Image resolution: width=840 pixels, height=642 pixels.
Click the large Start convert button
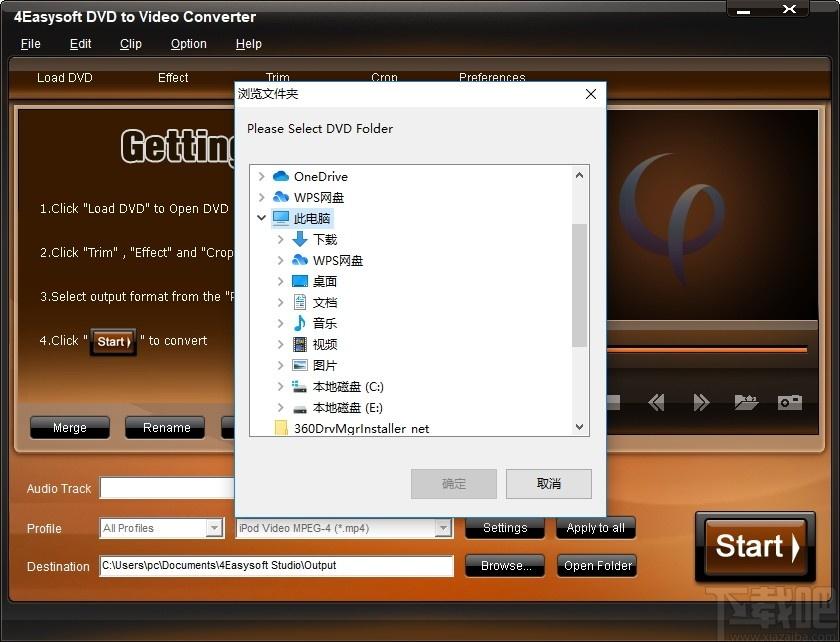755,547
